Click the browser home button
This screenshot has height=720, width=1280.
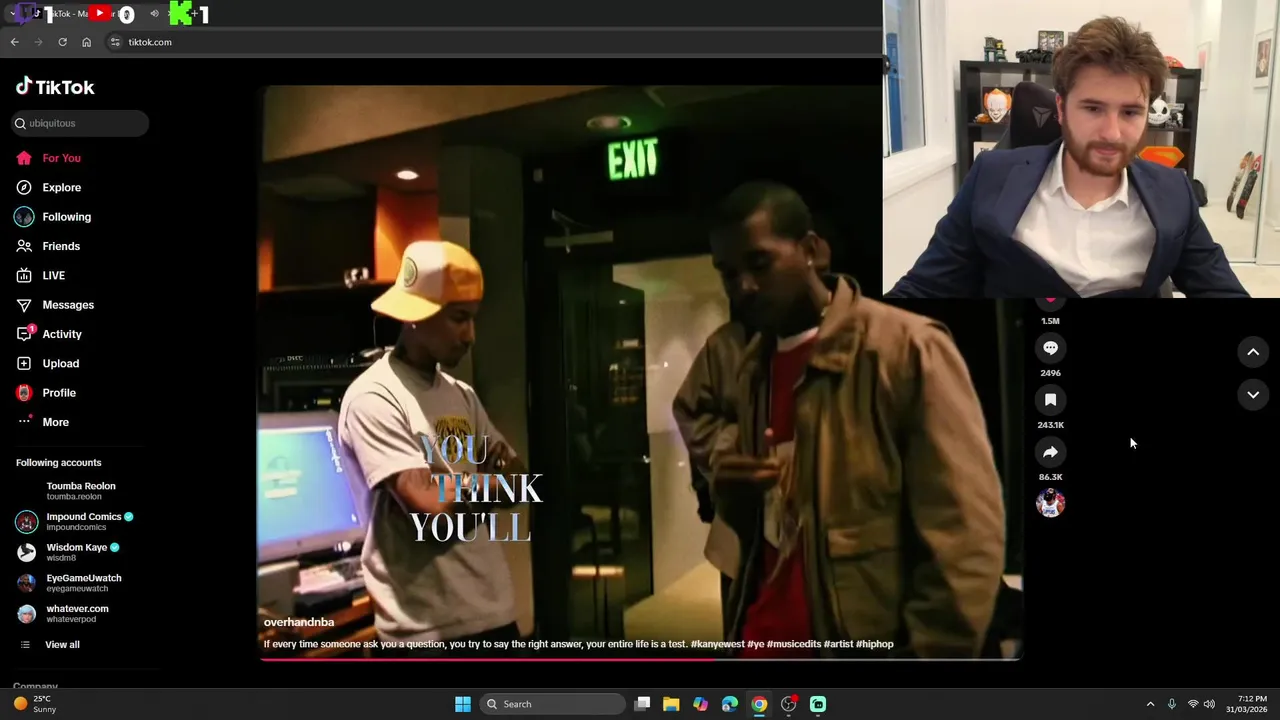coord(87,42)
